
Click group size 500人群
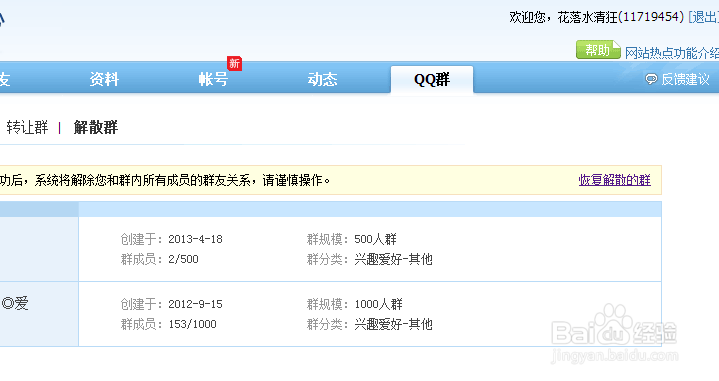(376, 239)
